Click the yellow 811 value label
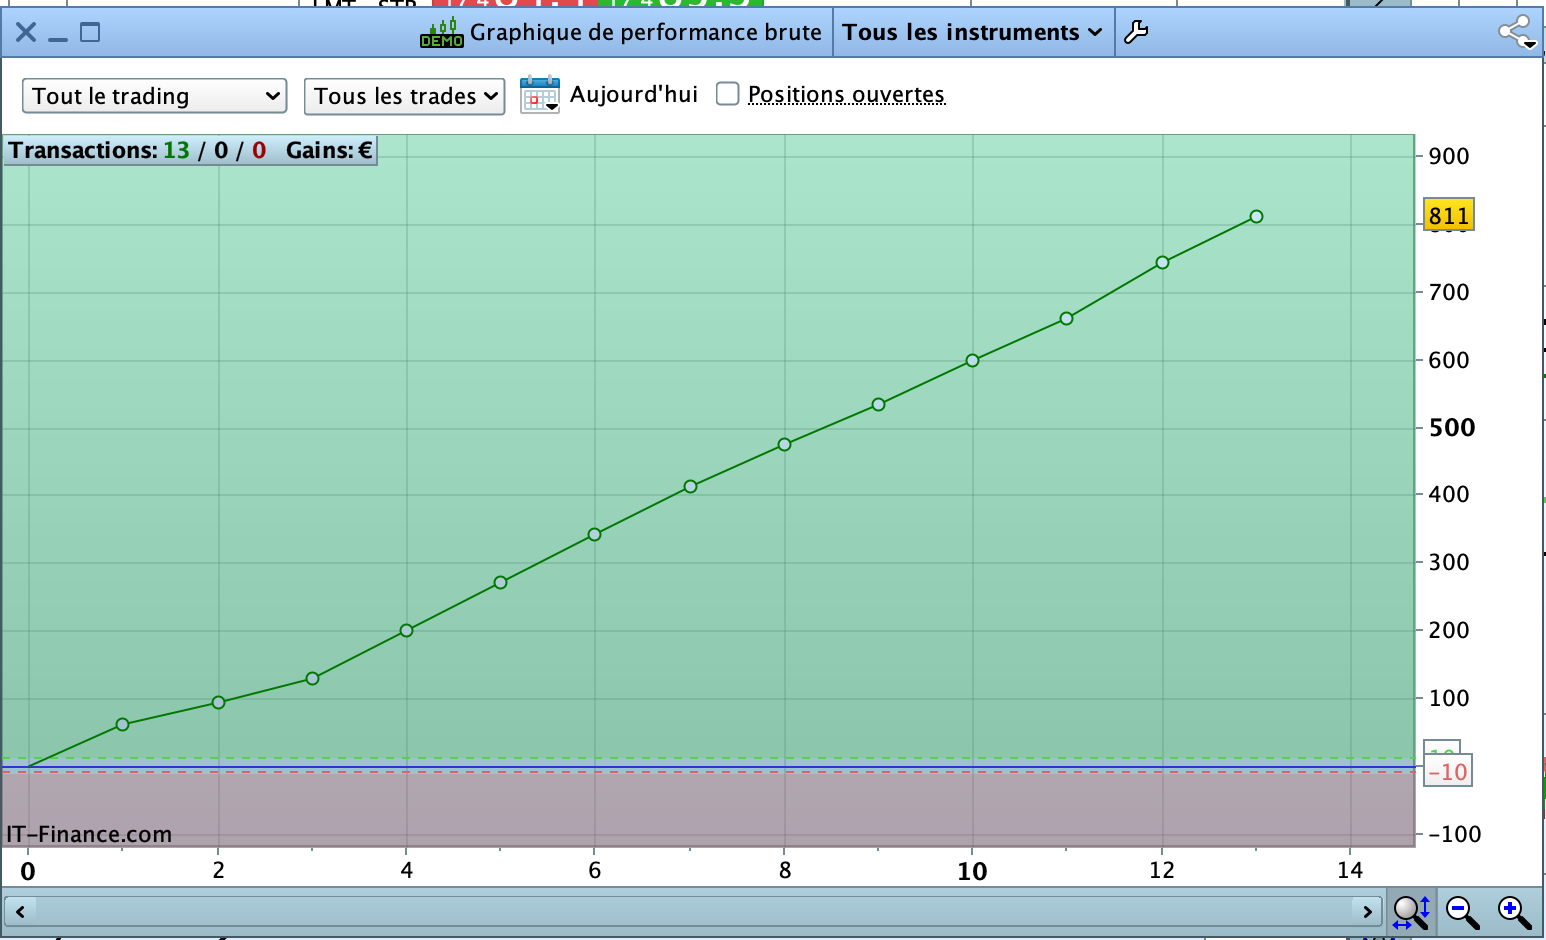This screenshot has width=1546, height=940. (1449, 216)
